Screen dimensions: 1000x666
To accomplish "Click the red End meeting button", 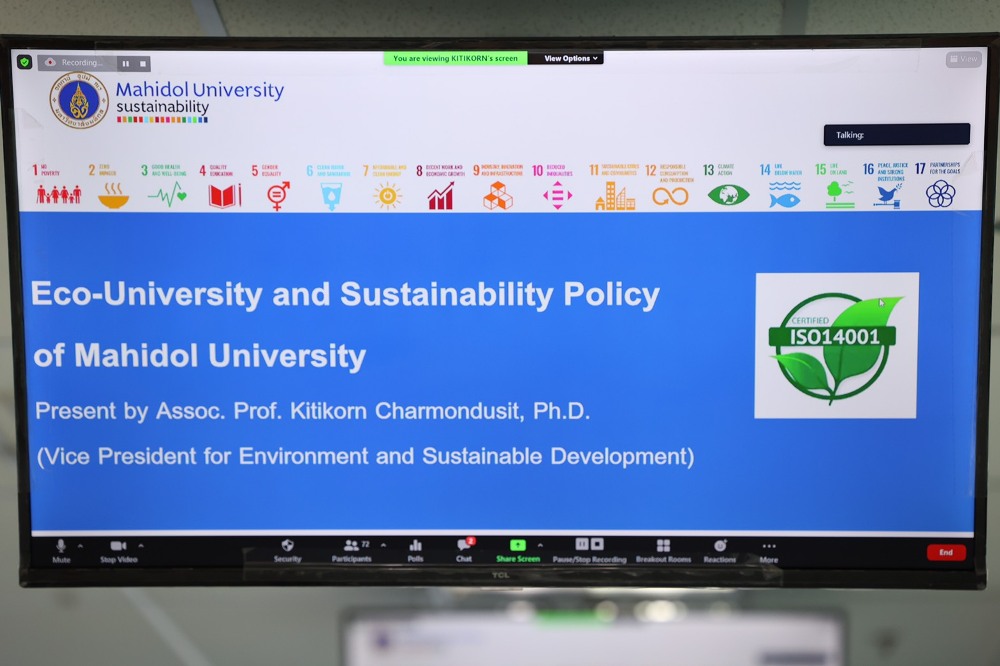I will tap(945, 552).
